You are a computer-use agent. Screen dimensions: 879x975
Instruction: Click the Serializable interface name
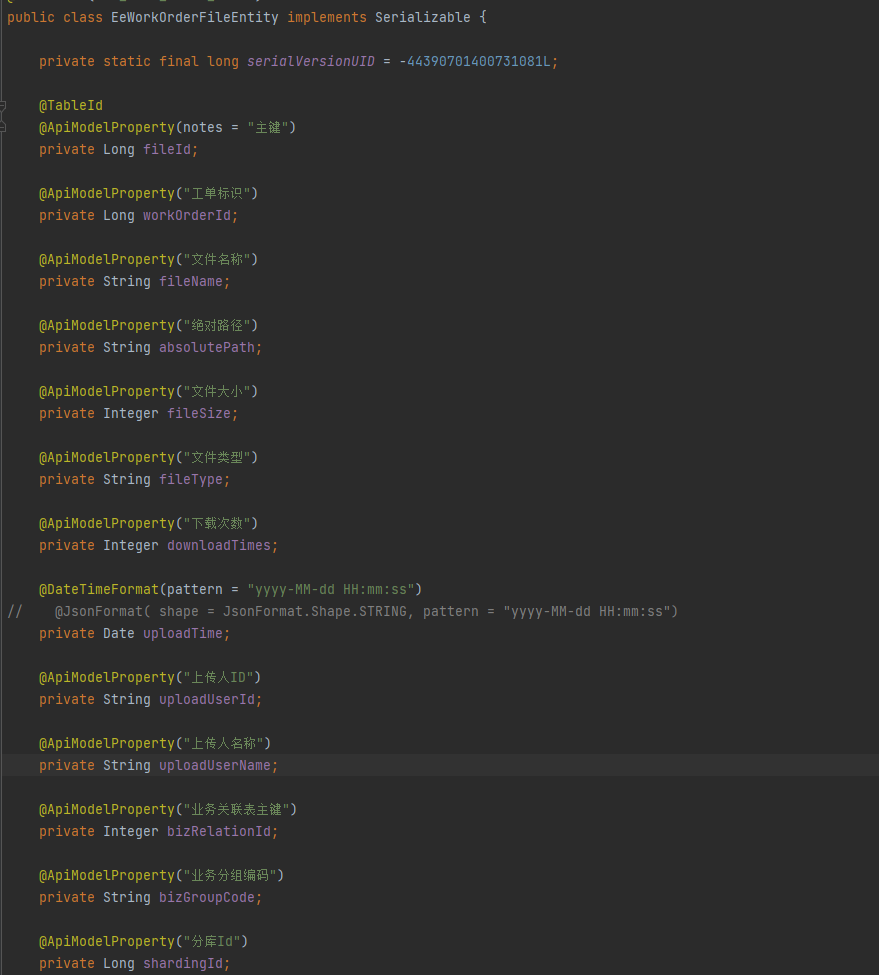423,17
